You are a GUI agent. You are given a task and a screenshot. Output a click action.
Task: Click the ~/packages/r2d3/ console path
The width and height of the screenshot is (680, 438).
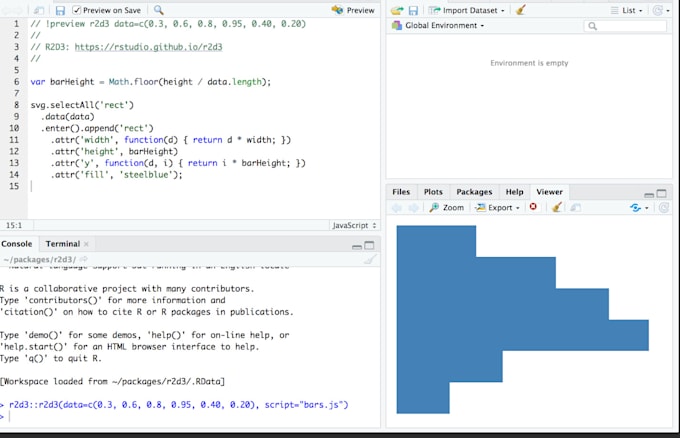coord(39,259)
